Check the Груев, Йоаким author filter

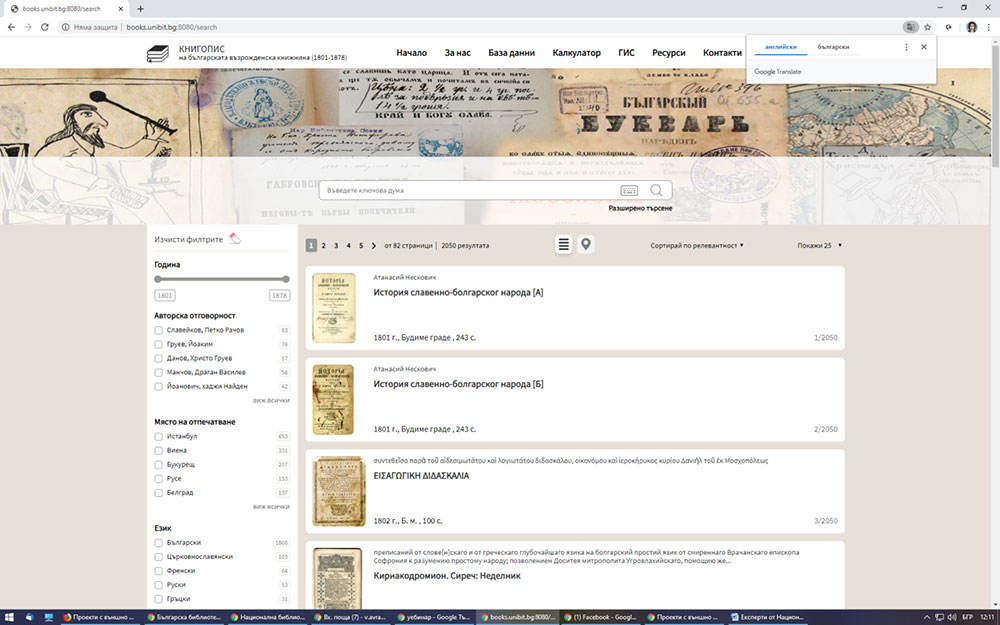[x=158, y=344]
